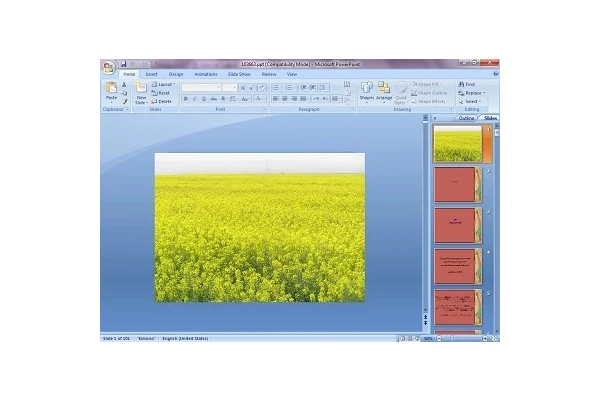
Task: Click the Office button logo
Action: 107,67
